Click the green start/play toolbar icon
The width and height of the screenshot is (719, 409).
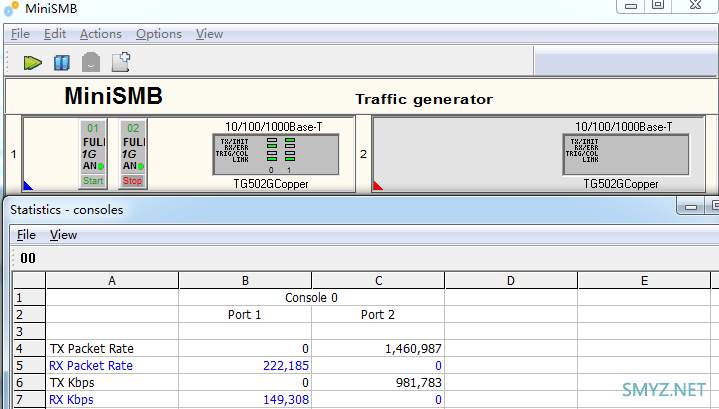(33, 63)
